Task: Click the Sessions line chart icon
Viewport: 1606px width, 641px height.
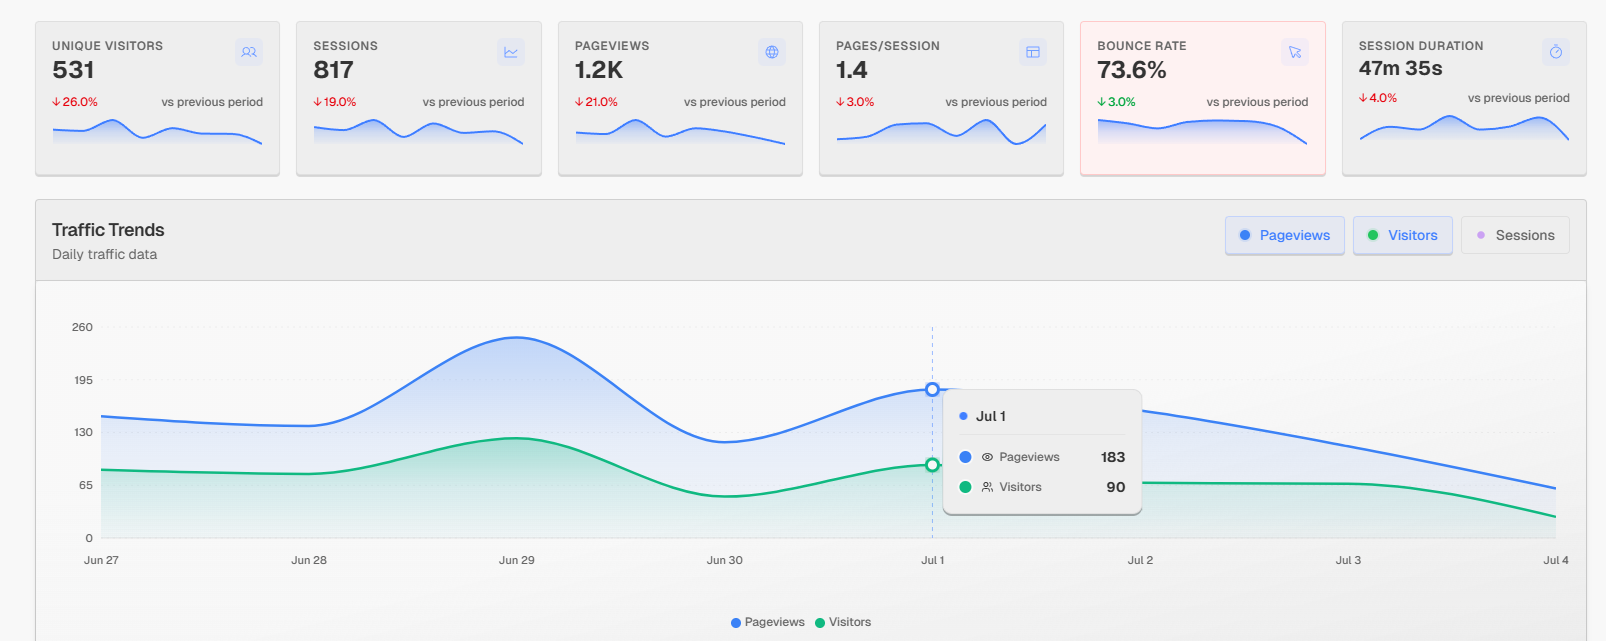Action: [x=511, y=52]
